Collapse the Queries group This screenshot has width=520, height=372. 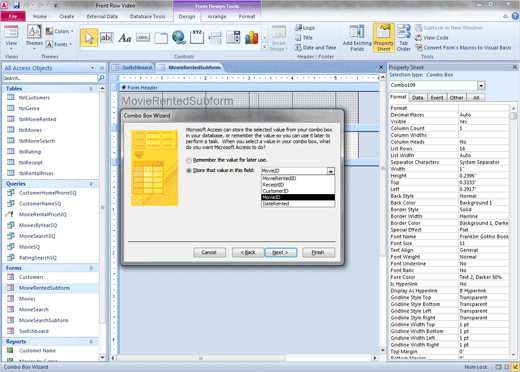pos(91,184)
